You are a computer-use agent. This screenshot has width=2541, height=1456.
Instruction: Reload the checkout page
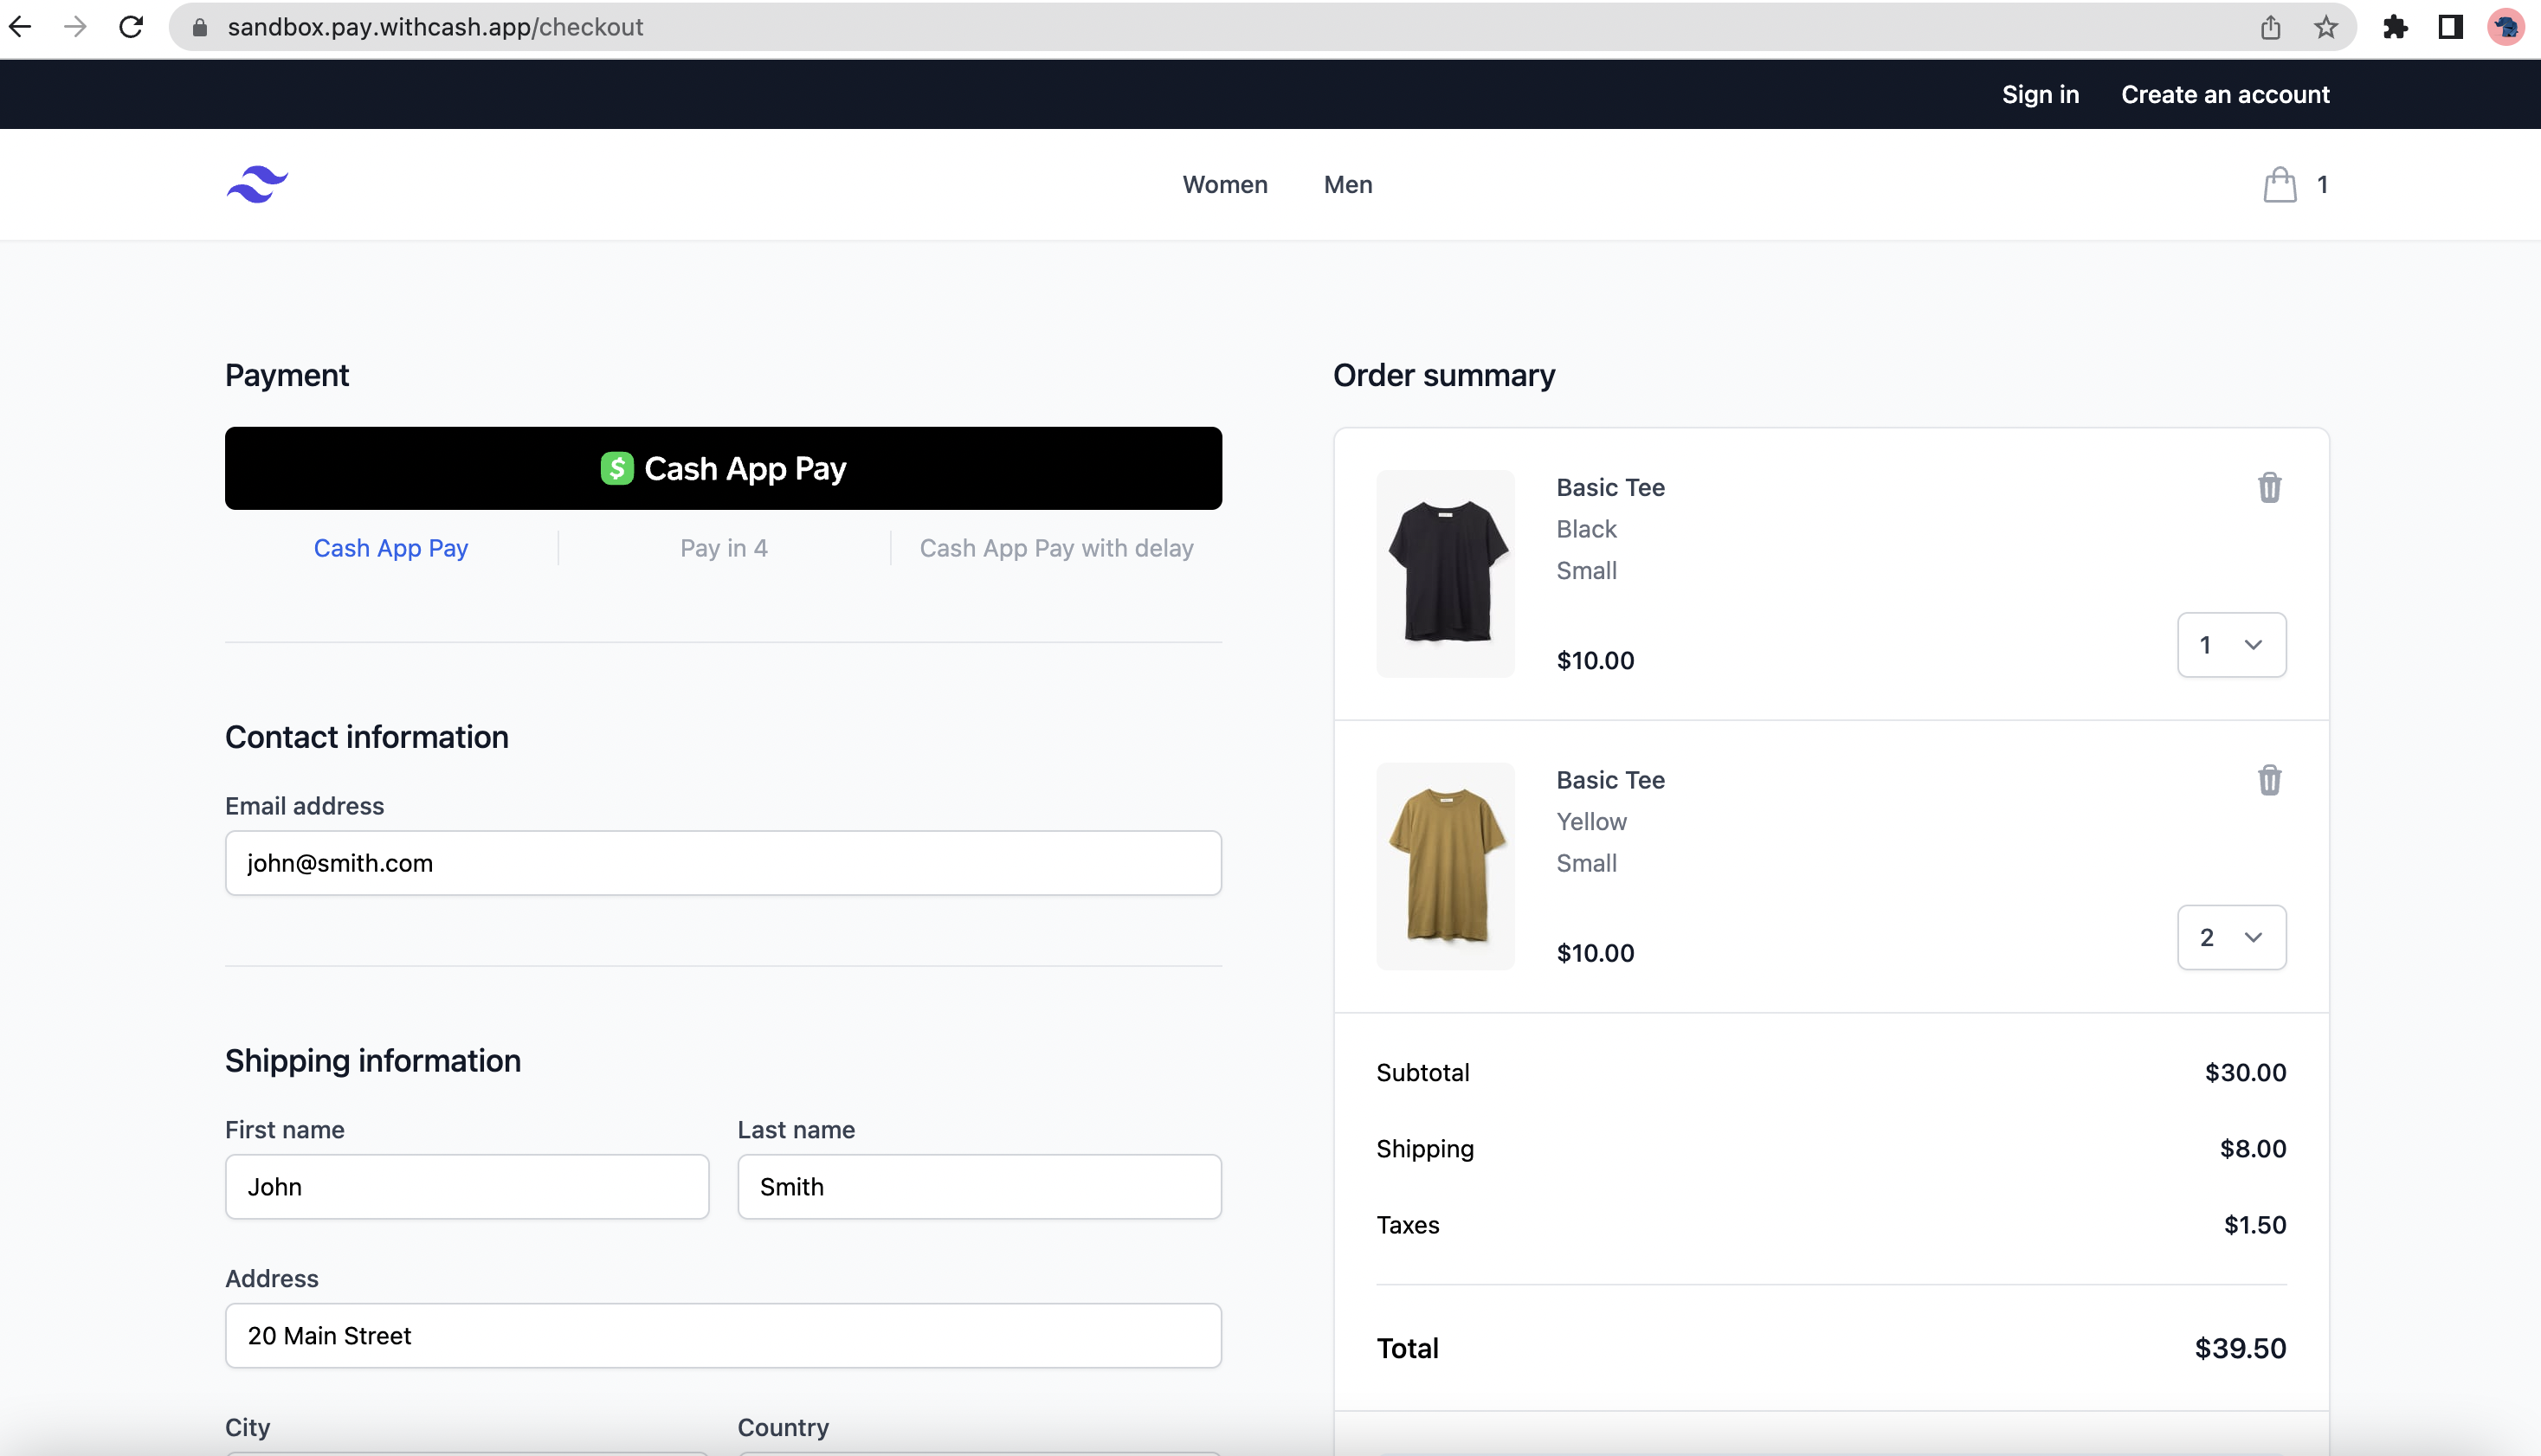coord(131,27)
